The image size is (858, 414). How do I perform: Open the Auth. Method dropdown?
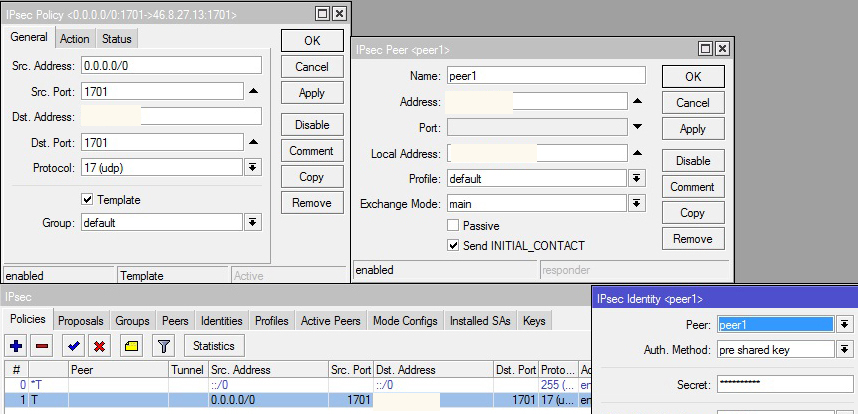tap(844, 350)
